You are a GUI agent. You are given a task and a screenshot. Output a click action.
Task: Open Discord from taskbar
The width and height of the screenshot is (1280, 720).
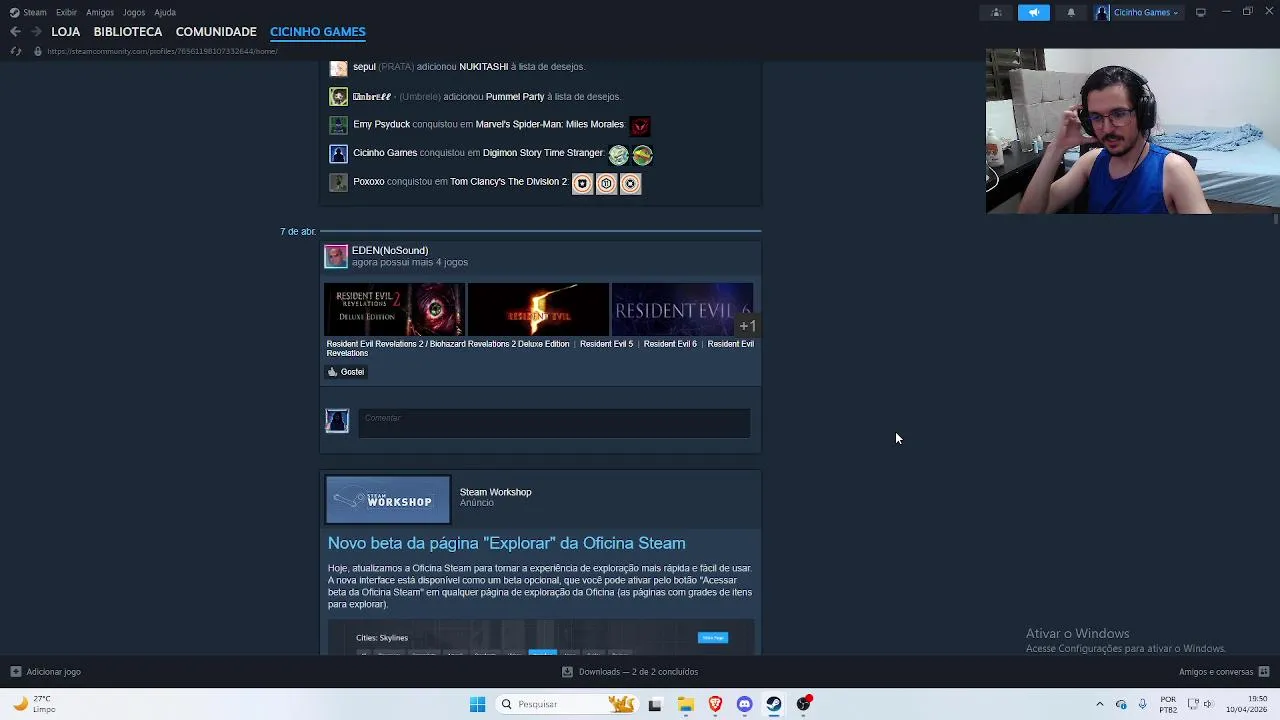pos(744,704)
